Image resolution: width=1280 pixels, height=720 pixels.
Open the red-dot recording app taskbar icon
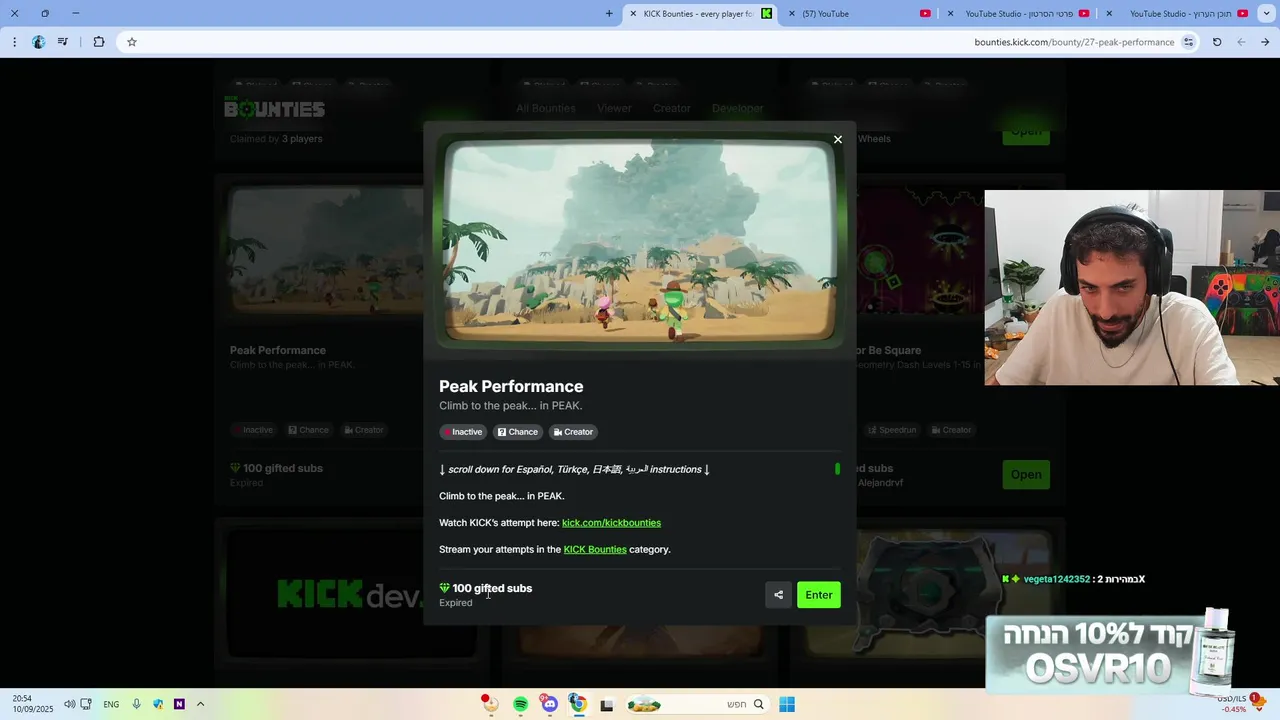489,704
